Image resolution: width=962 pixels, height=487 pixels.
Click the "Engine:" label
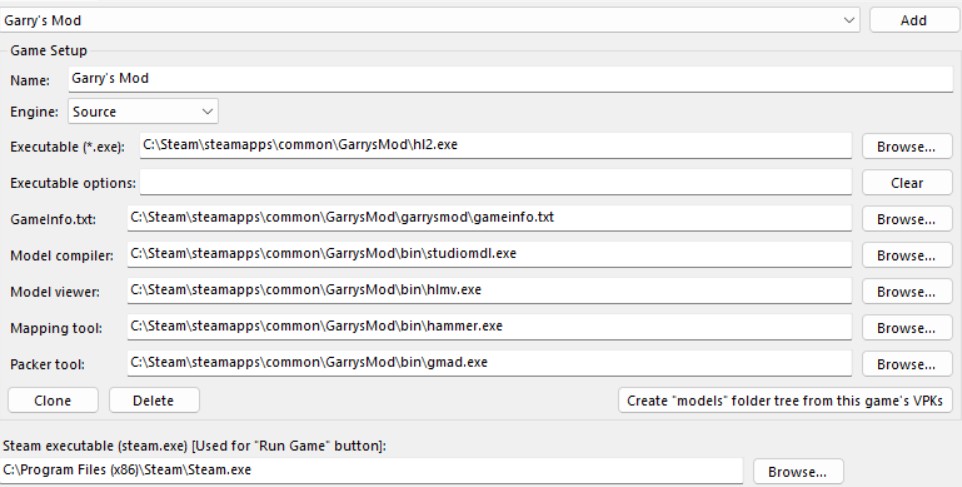34,112
